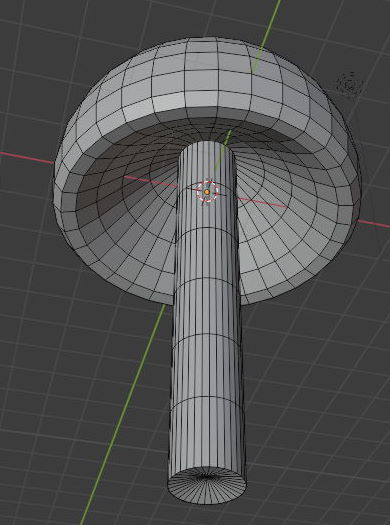Select the dotted point light object
Image resolution: width=390 pixels, height=525 pixels.
[x=349, y=84]
